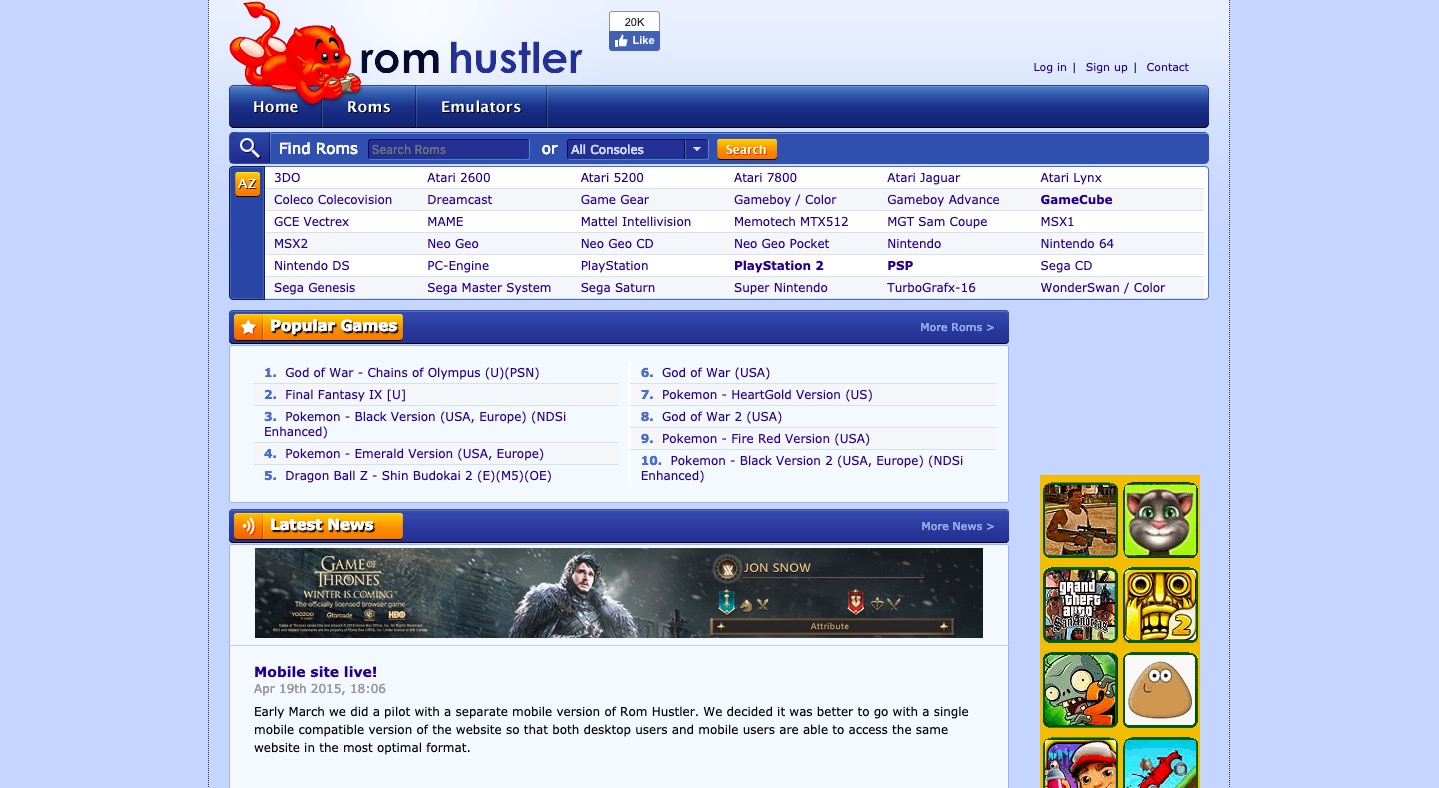Click the Popular Games star icon
1439x788 pixels.
pyautogui.click(x=248, y=327)
